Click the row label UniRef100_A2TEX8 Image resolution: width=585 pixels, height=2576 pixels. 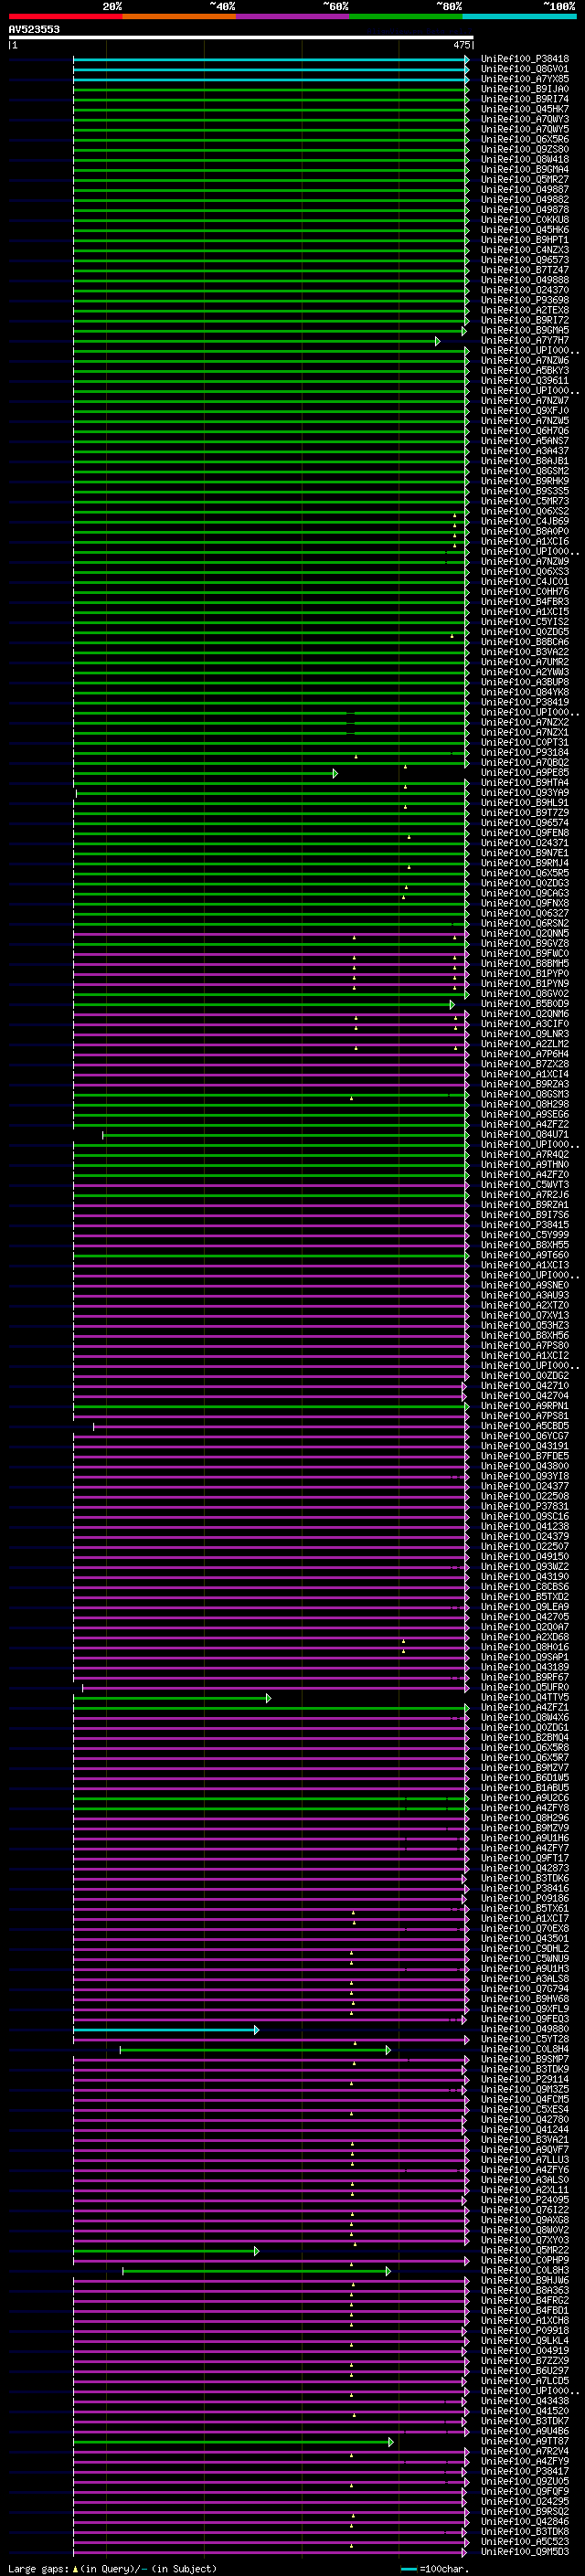(x=525, y=310)
